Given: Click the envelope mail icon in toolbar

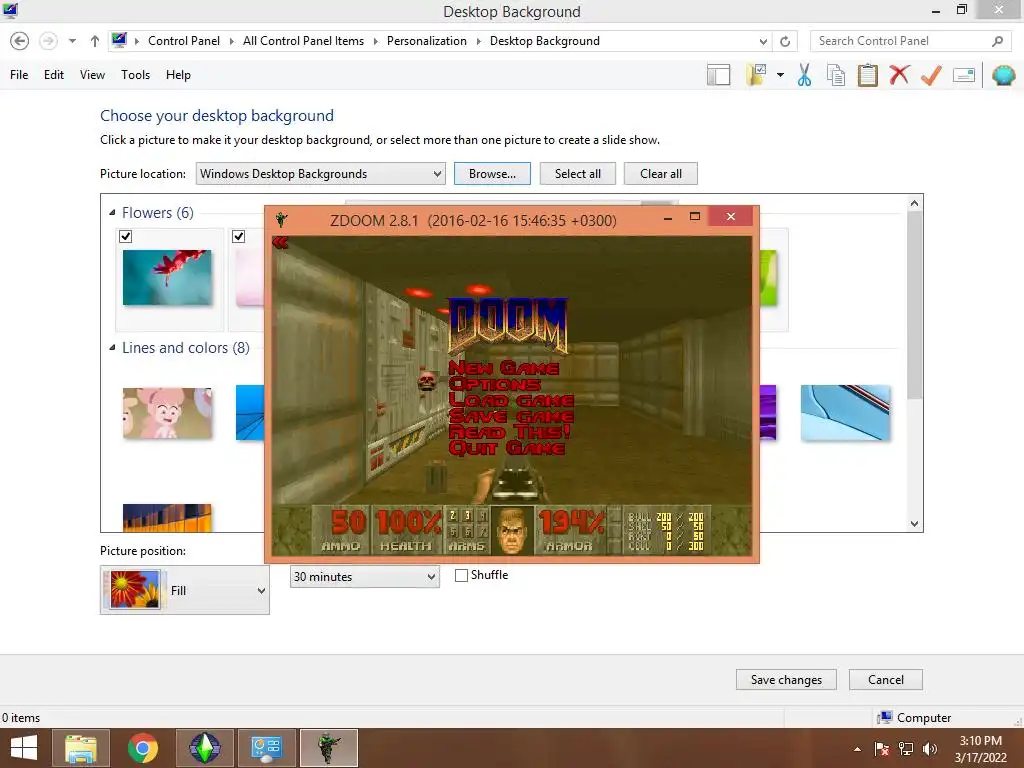Looking at the screenshot, I should tap(964, 75).
